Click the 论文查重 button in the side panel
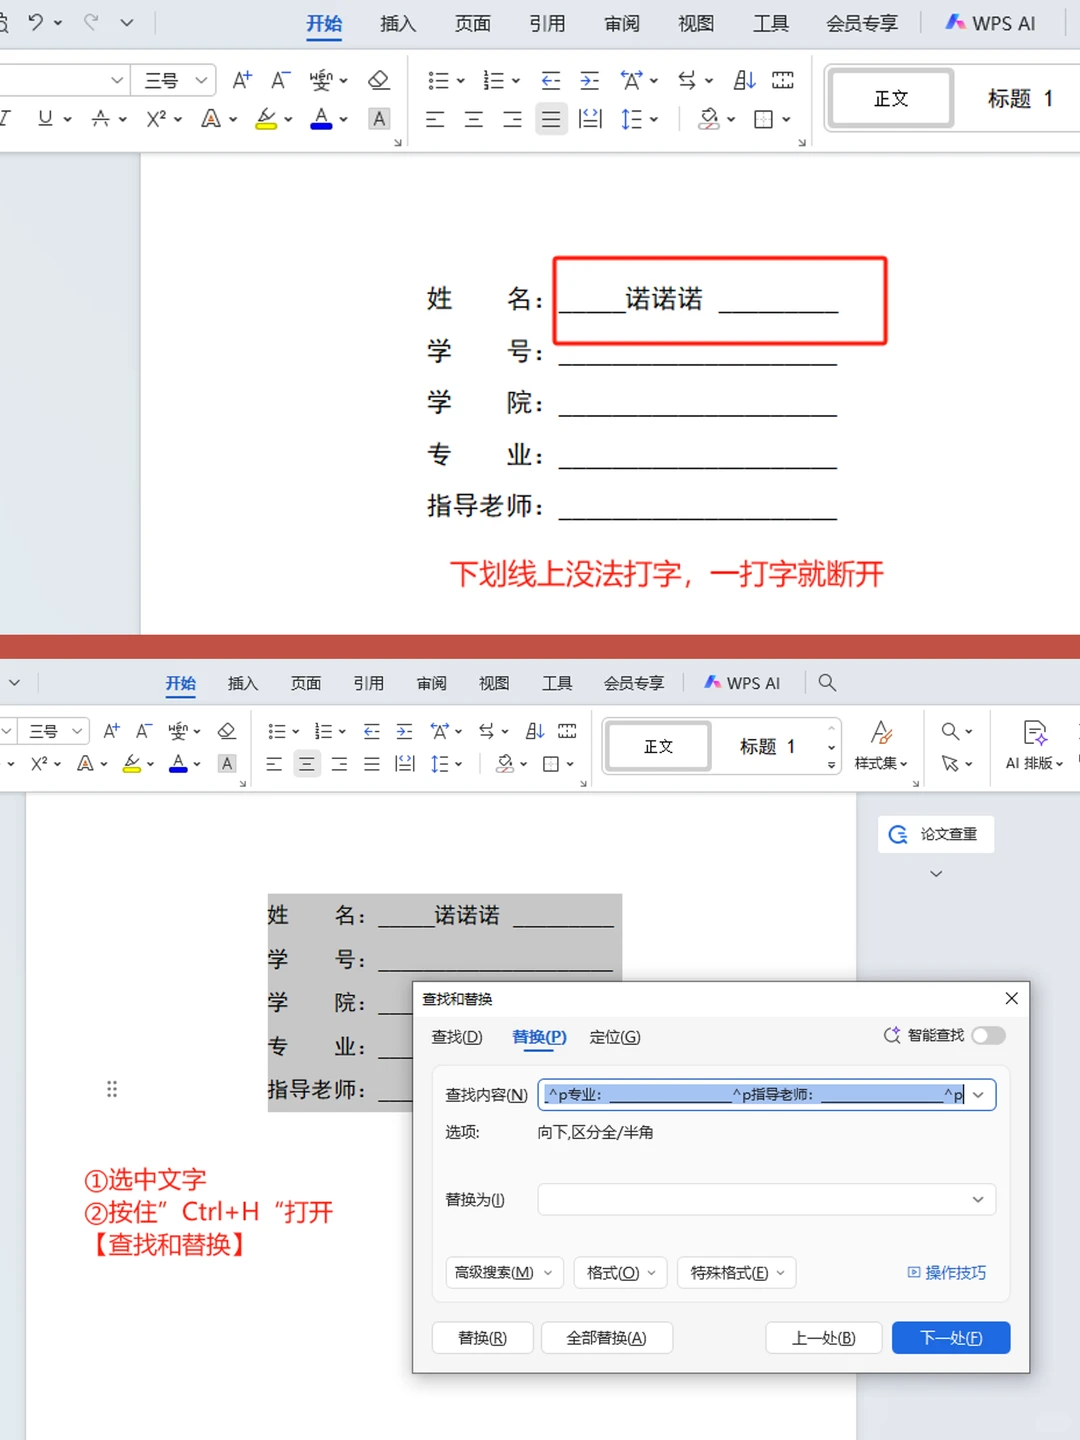This screenshot has height=1440, width=1080. click(x=935, y=834)
